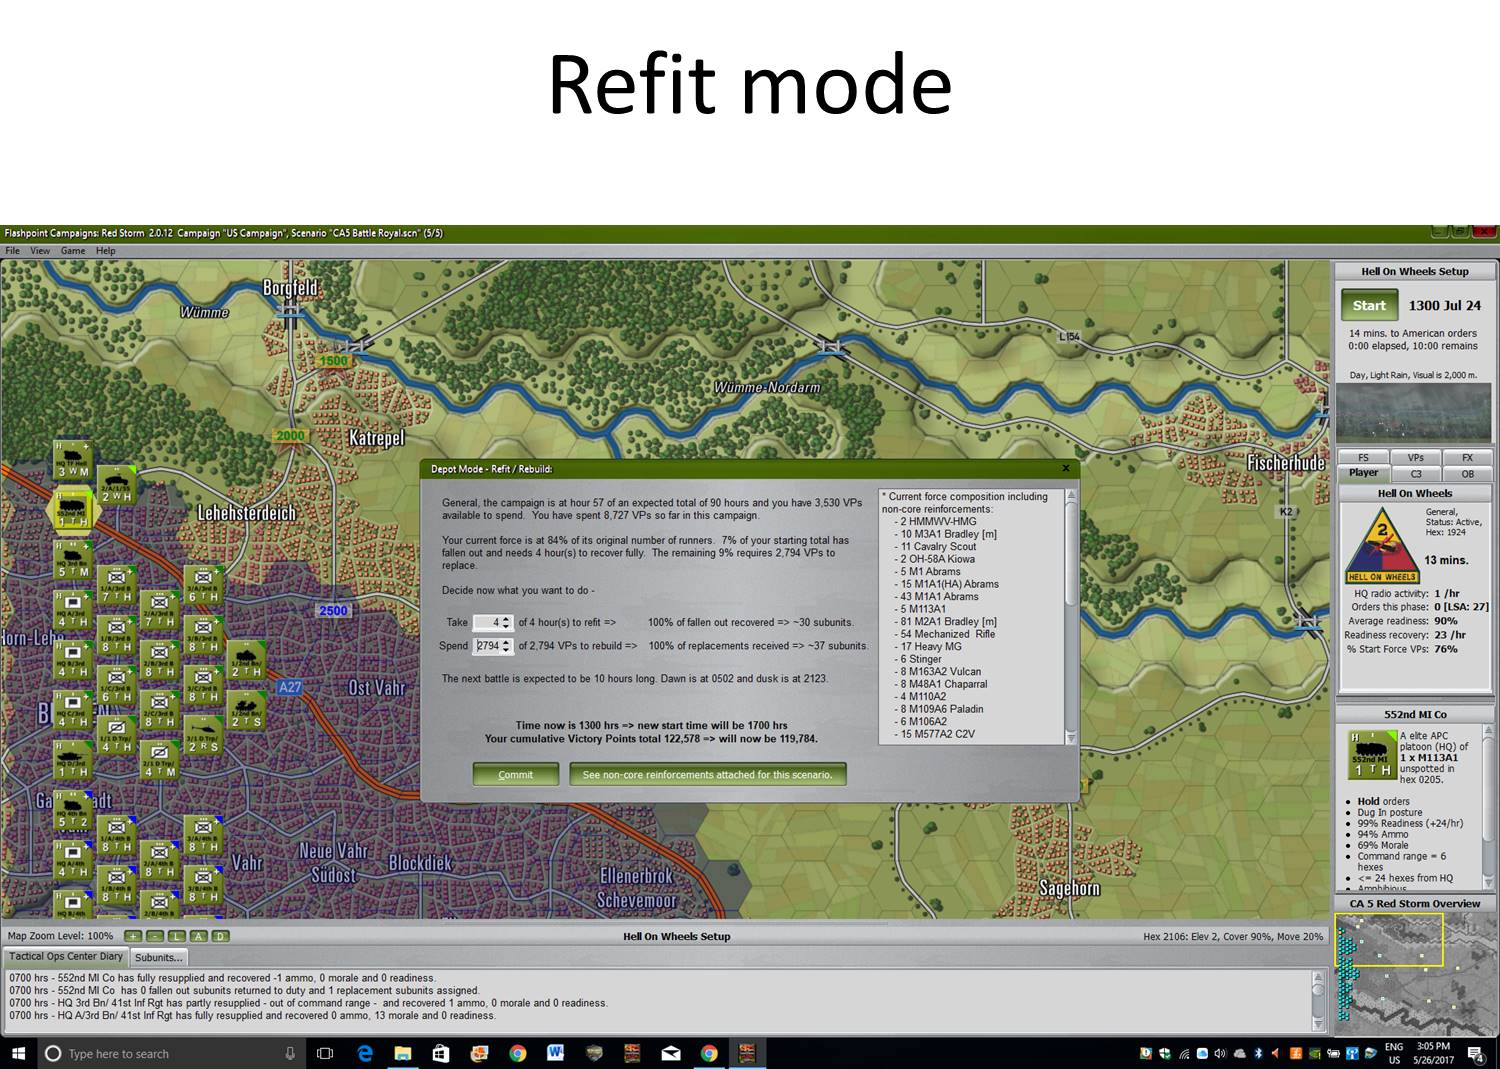Image resolution: width=1500 pixels, height=1069 pixels.
Task: Click the taskbar search box
Action: pyautogui.click(x=170, y=1053)
